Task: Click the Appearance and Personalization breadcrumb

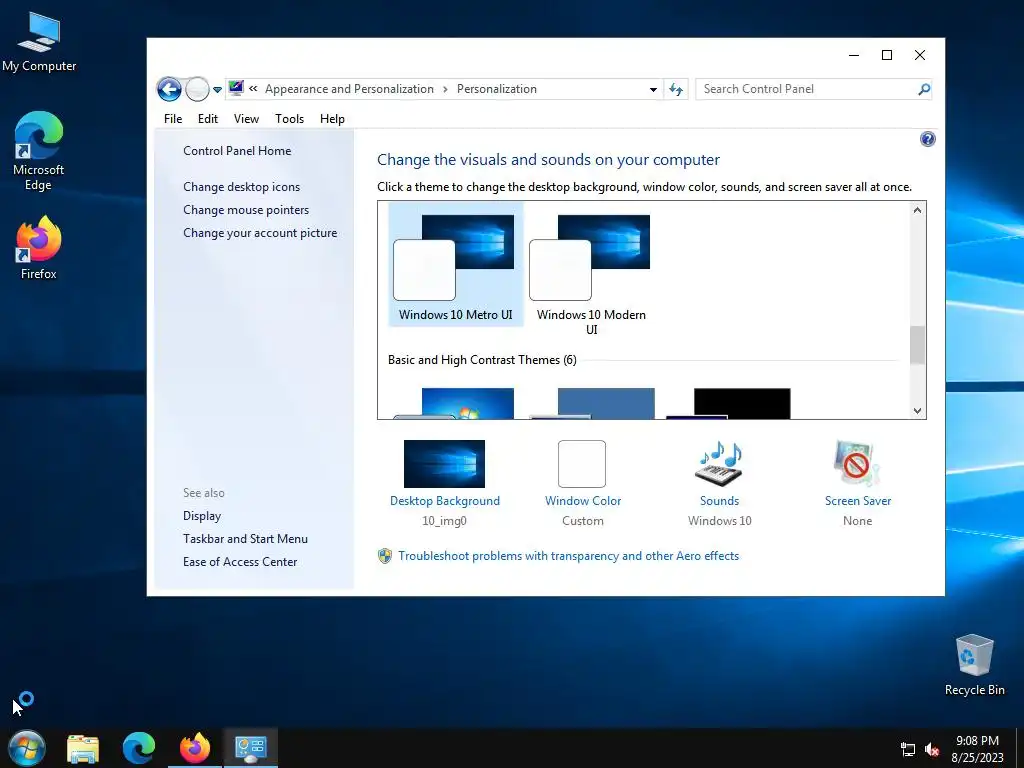Action: pyautogui.click(x=349, y=89)
